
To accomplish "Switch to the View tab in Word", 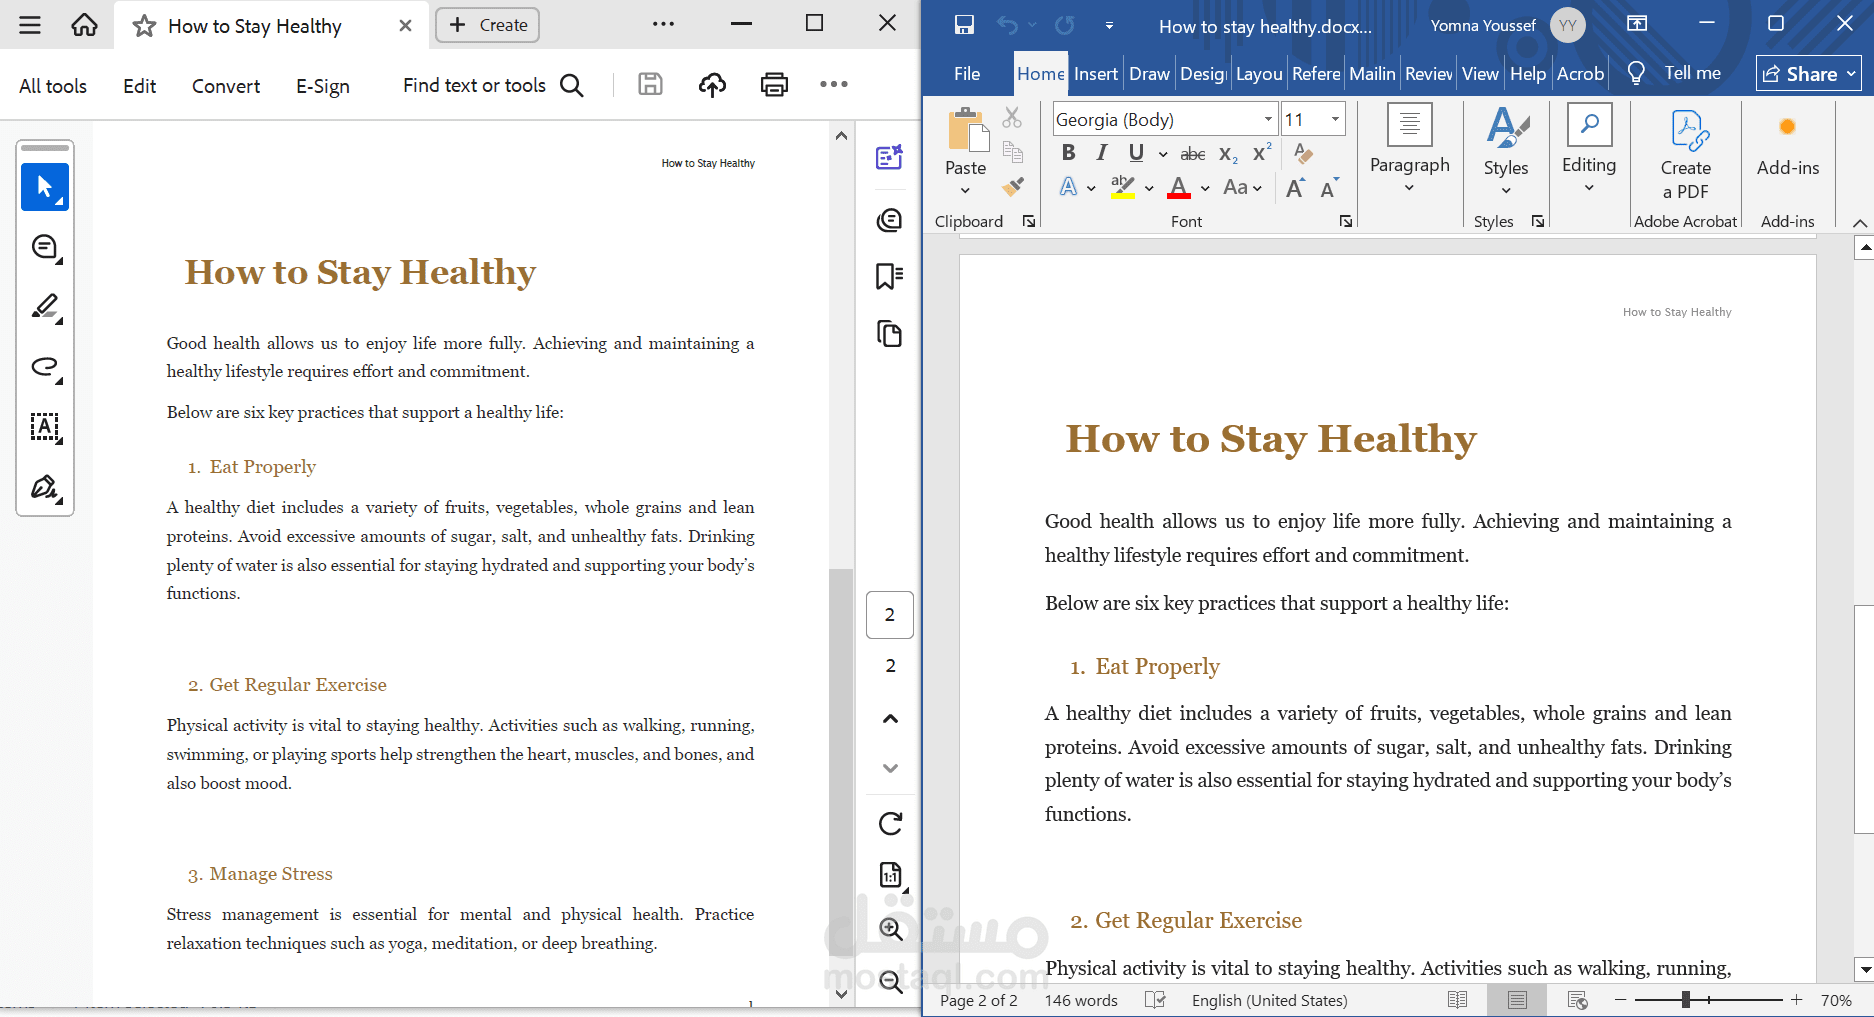I will pos(1480,74).
